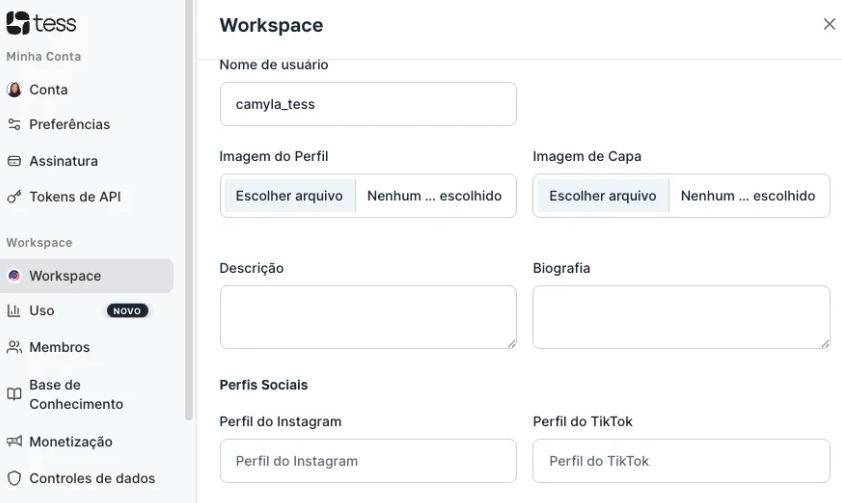Focus the Perfil do Instagram field
842x503 pixels.
click(368, 461)
